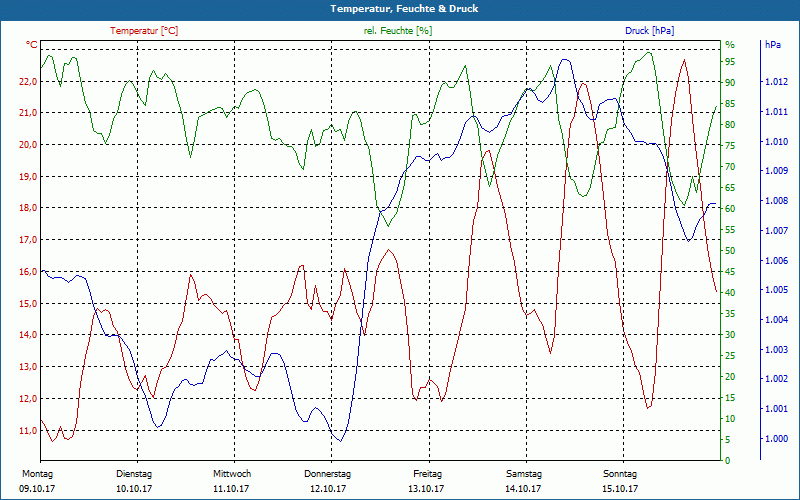Screen dimensions: 800x500
Task: Click temperature axis value '18,0'
Action: 28,208
